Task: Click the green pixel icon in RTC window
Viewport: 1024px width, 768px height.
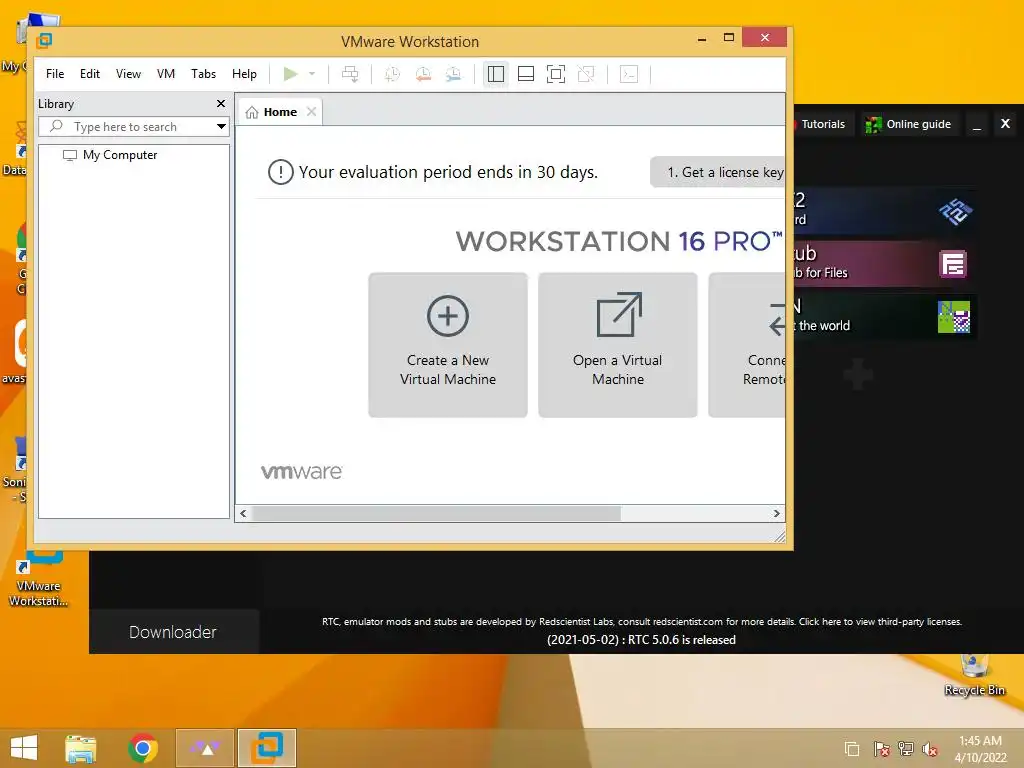Action: (953, 317)
